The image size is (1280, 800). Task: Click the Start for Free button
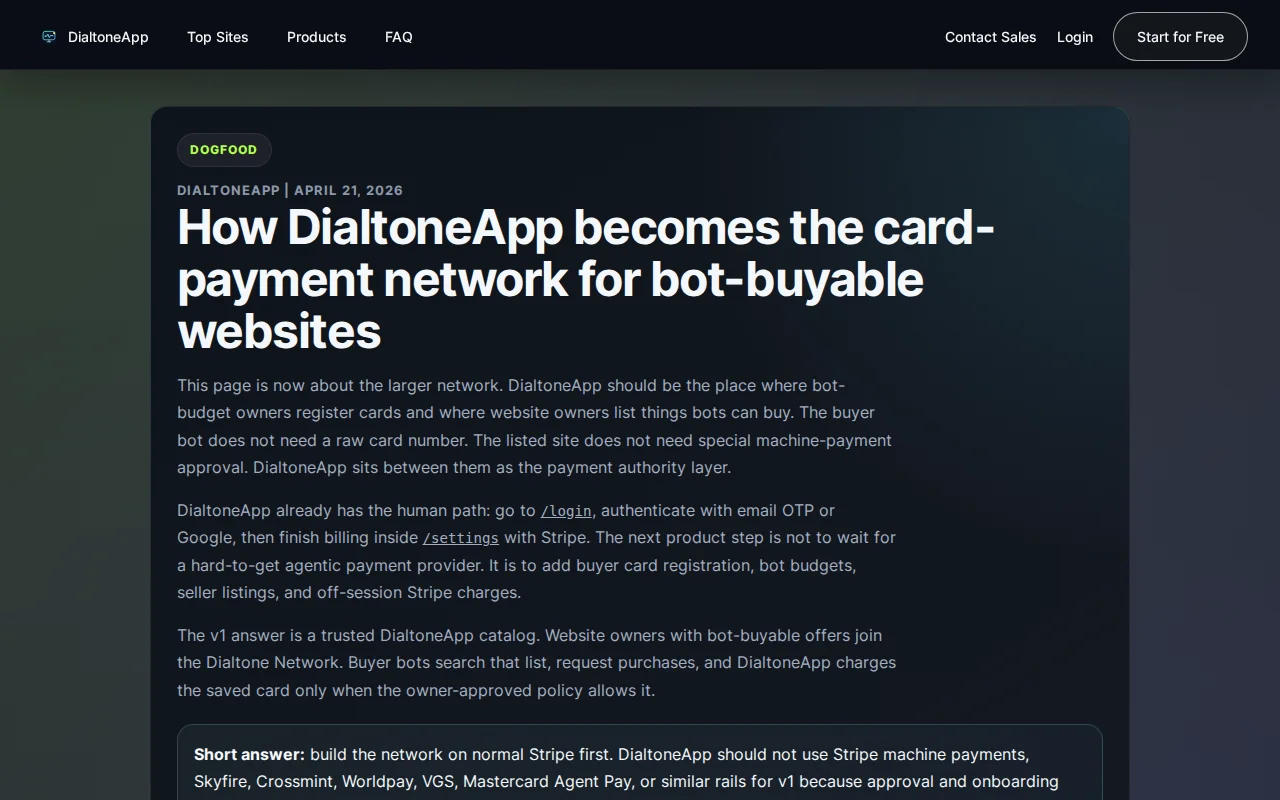pos(1180,37)
